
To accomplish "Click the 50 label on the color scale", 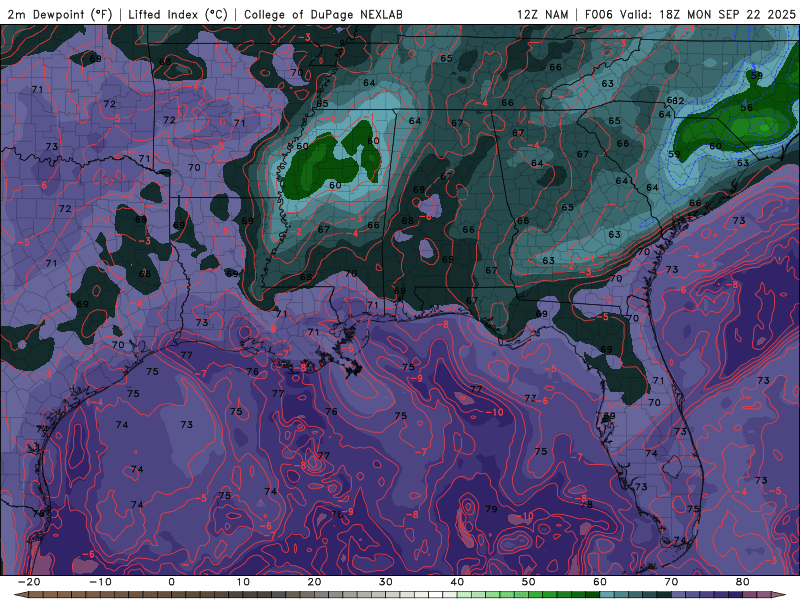I will [529, 582].
